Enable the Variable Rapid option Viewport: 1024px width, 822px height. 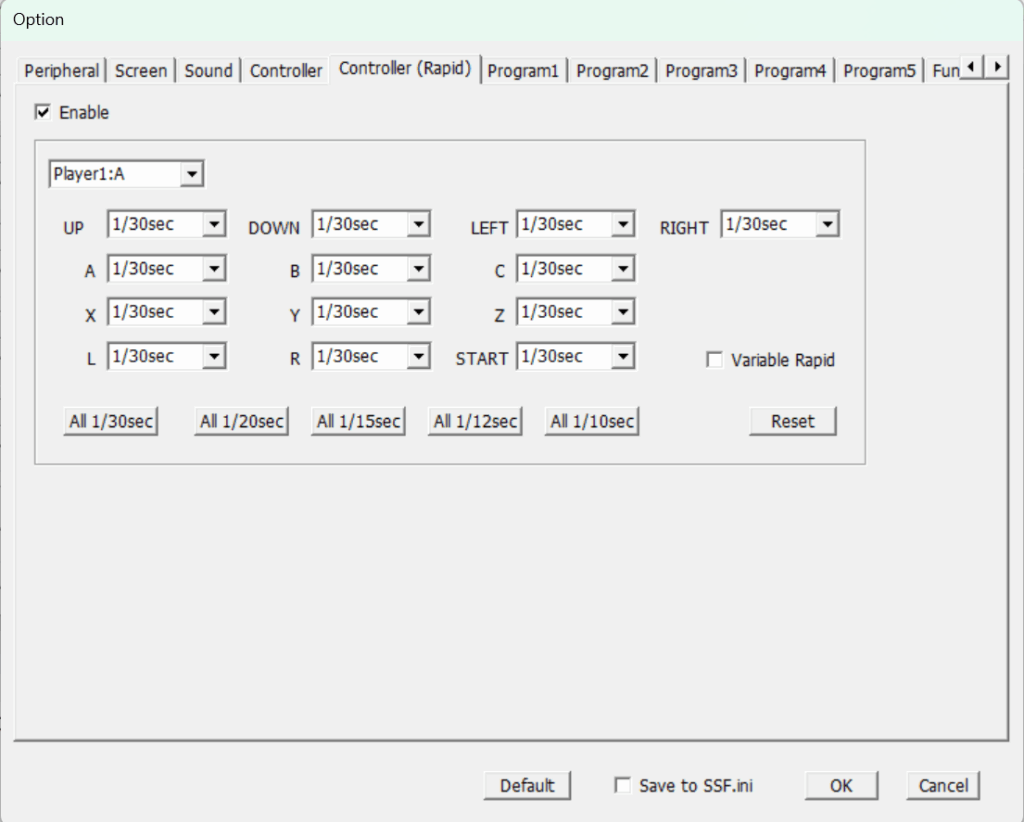coord(714,360)
